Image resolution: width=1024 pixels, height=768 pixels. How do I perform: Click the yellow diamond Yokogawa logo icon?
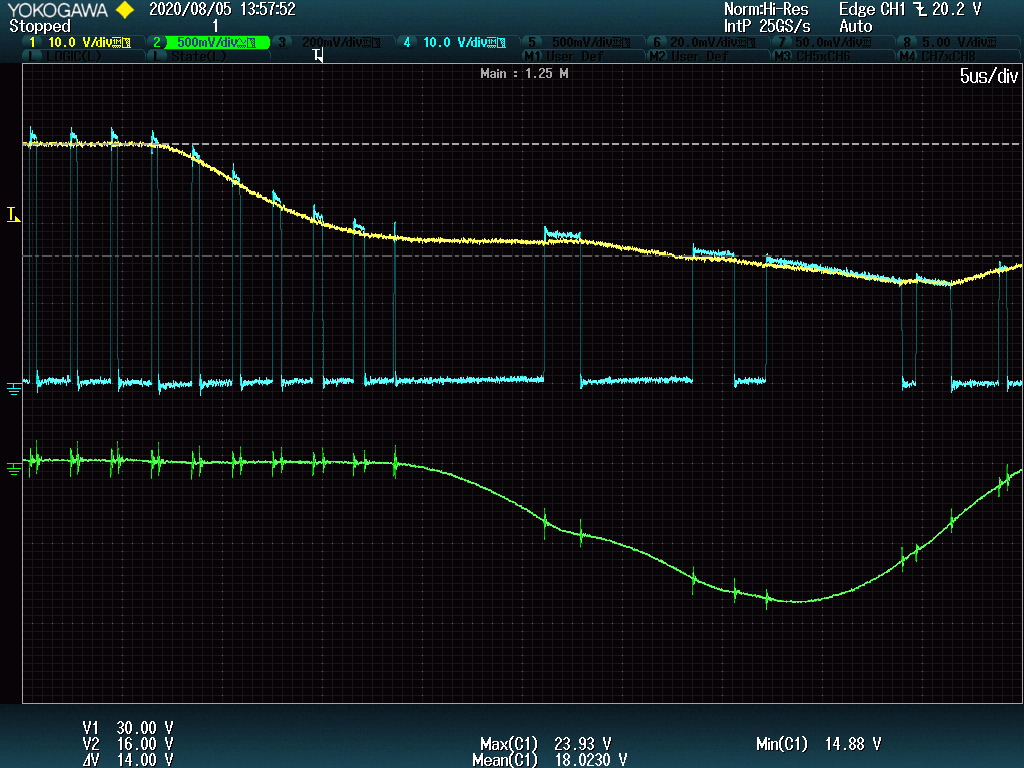coord(124,10)
